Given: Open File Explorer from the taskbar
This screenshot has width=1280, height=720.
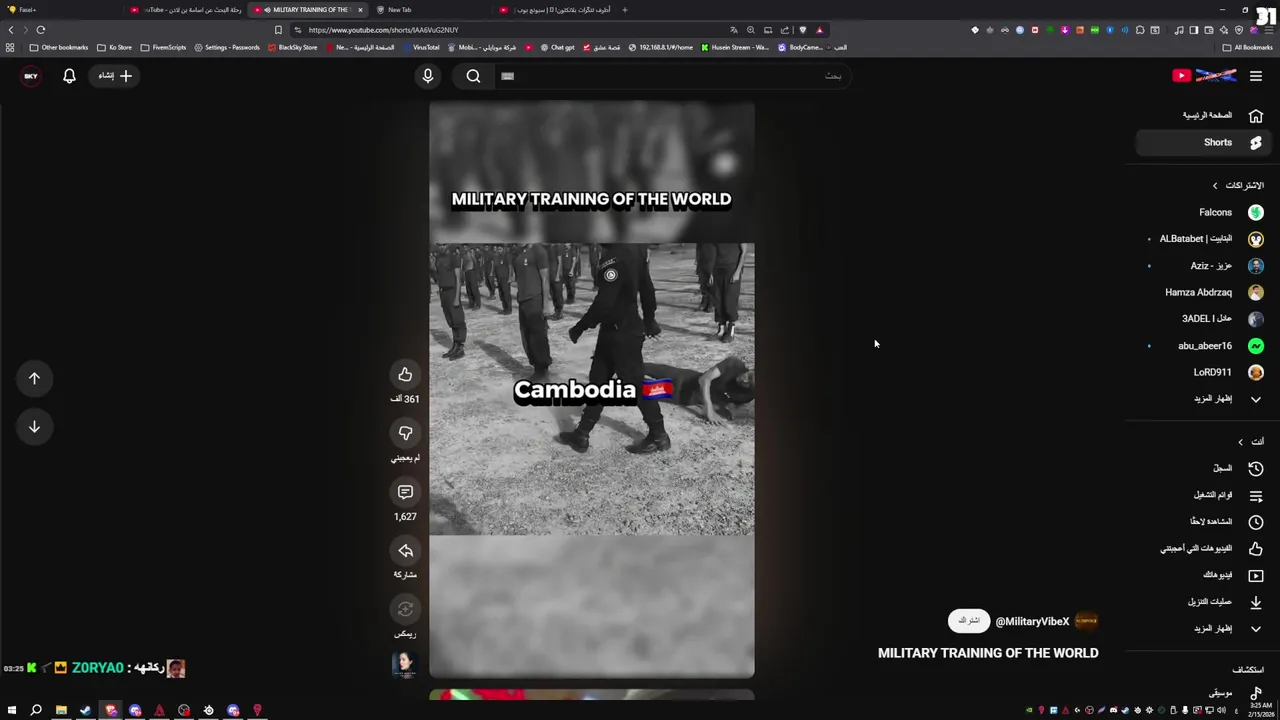Looking at the screenshot, I should pyautogui.click(x=61, y=710).
